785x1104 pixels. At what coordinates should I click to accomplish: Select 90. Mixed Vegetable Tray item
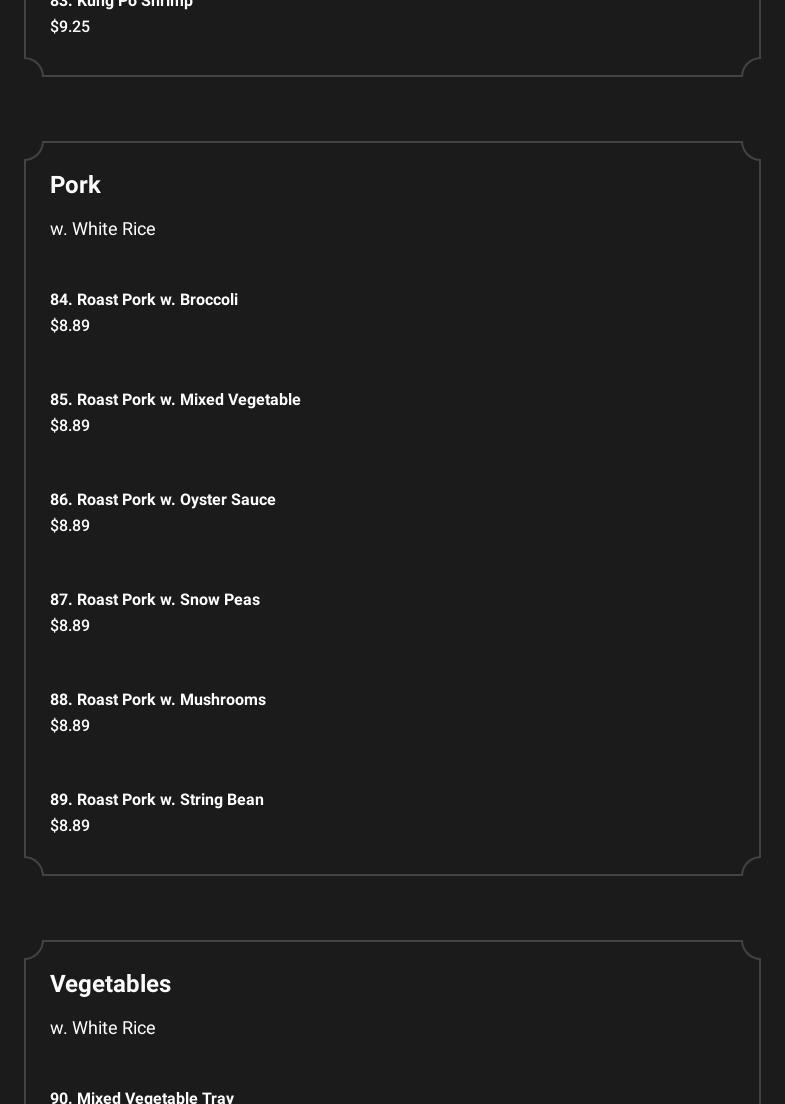142,1096
